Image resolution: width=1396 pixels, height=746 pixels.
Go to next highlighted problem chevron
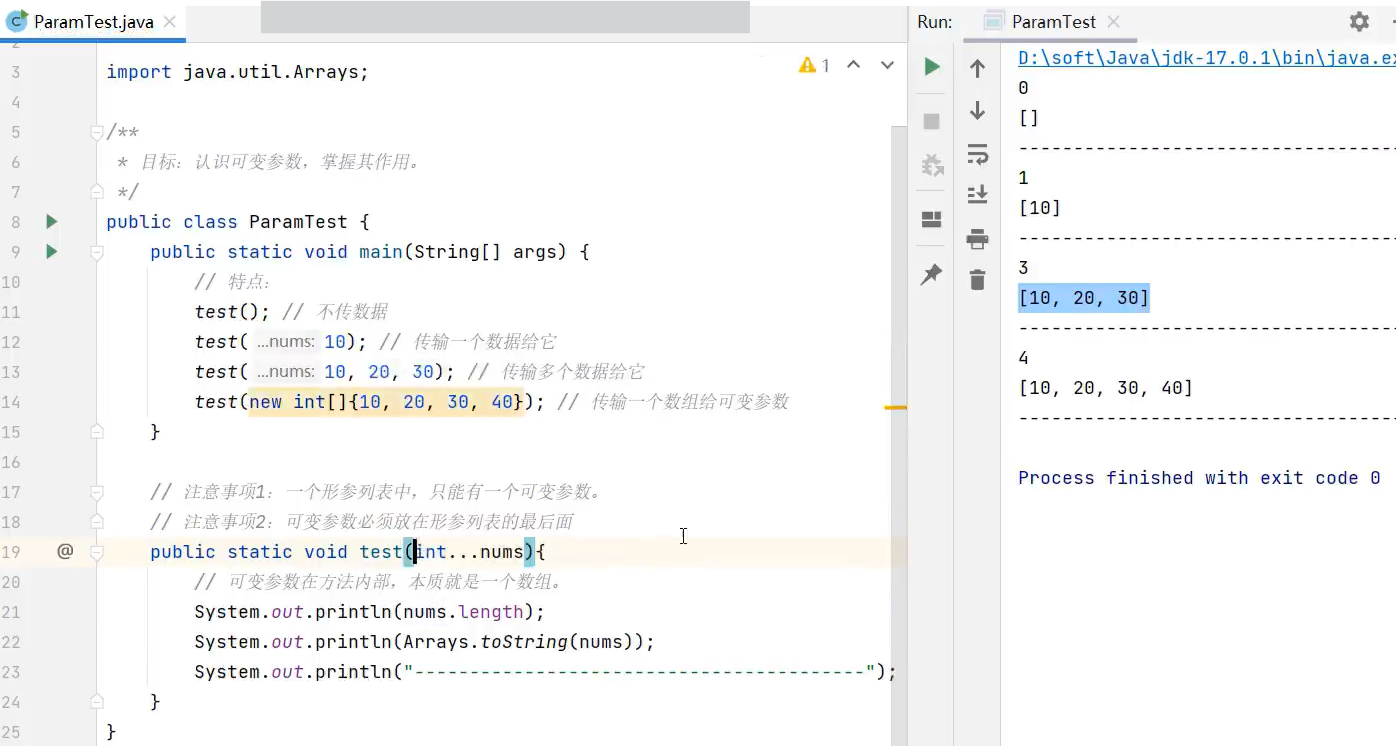click(887, 65)
